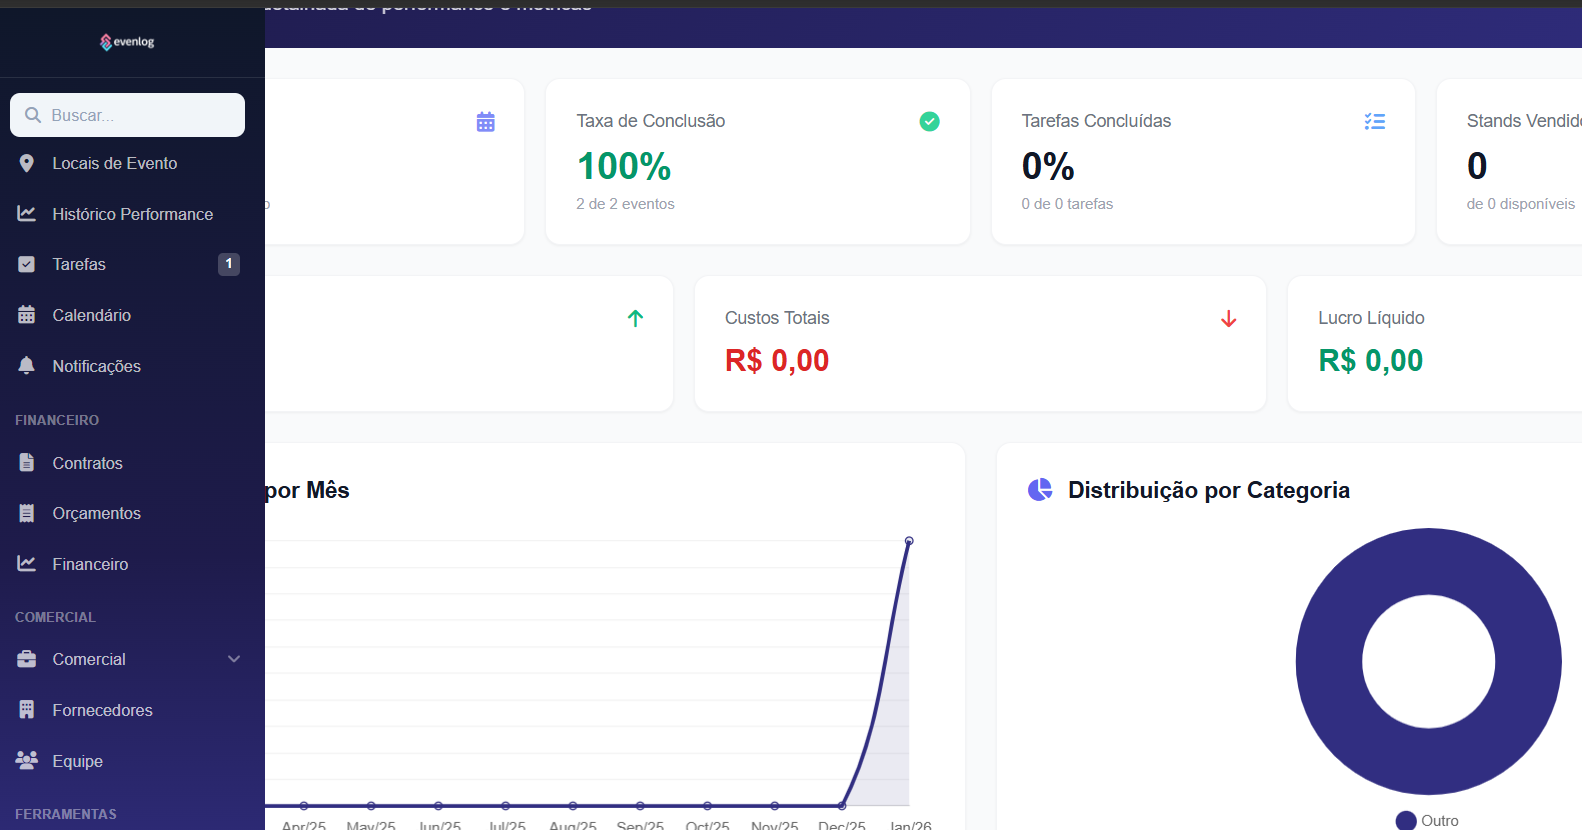The width and height of the screenshot is (1582, 830).
Task: Click the Jan/26 peak data point on chart
Action: pos(909,541)
